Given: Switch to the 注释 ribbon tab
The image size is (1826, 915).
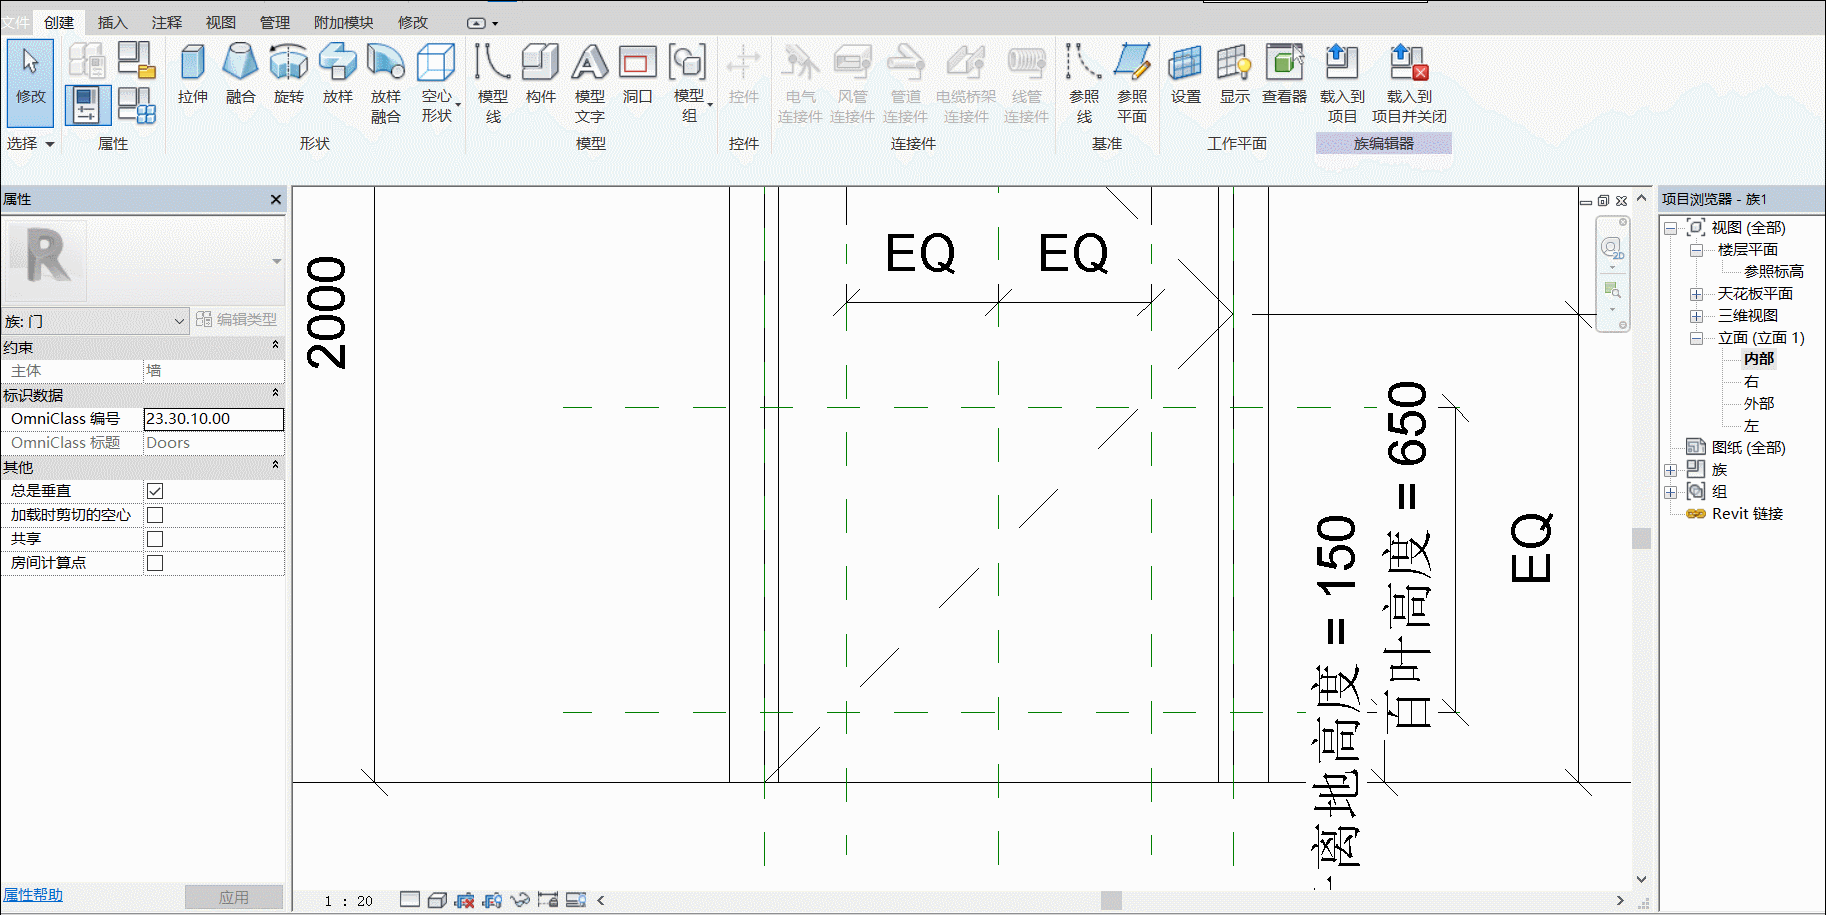Looking at the screenshot, I should tap(166, 22).
